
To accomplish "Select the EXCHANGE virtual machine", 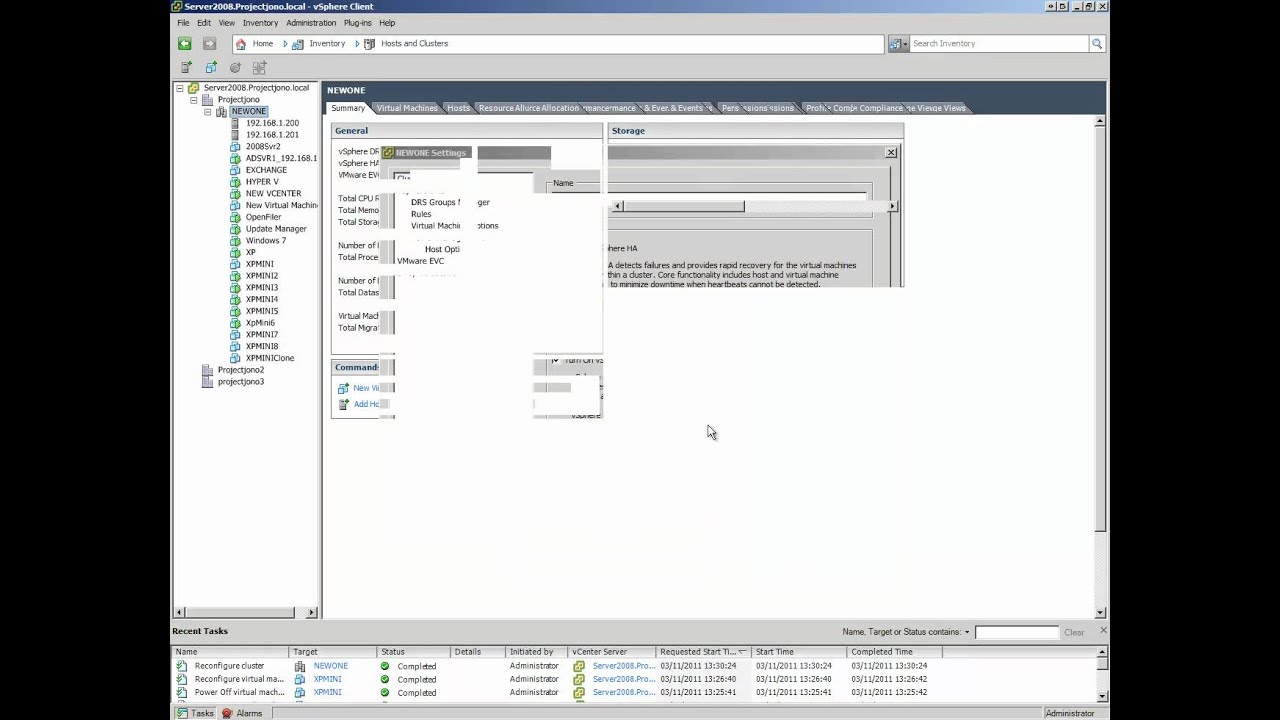I will 266,170.
